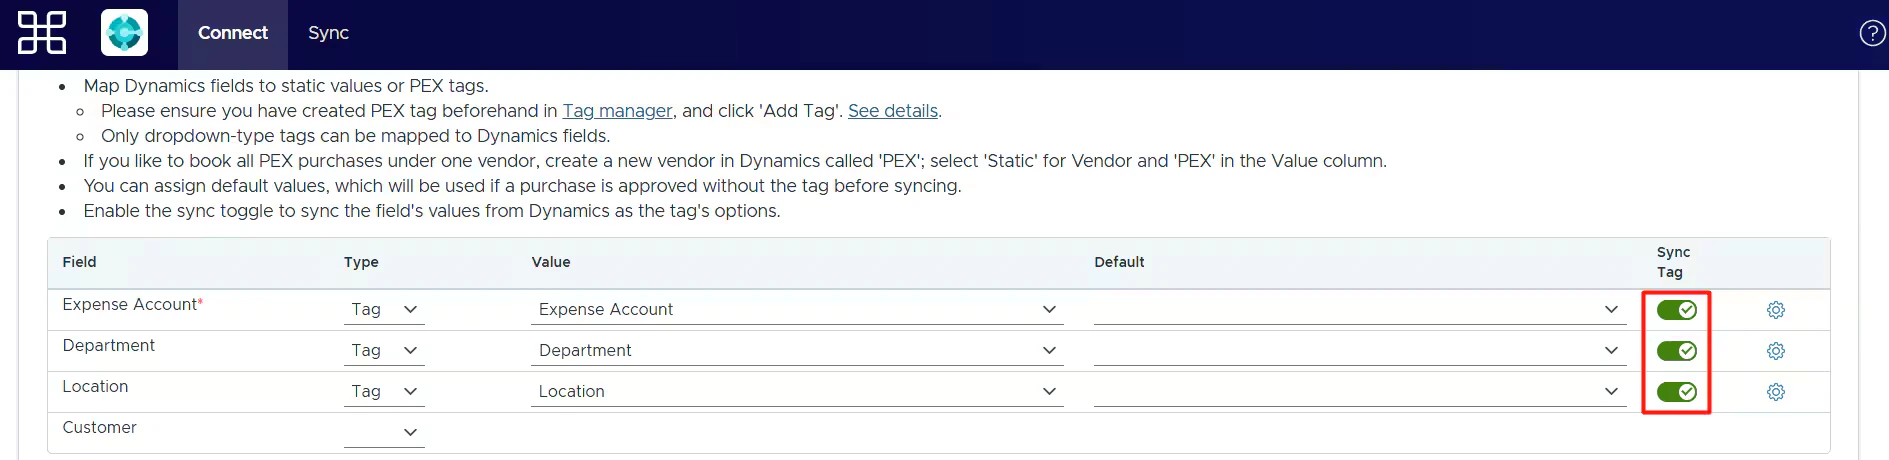Open settings gear for Department row
Image resolution: width=1889 pixels, height=460 pixels.
tap(1775, 351)
